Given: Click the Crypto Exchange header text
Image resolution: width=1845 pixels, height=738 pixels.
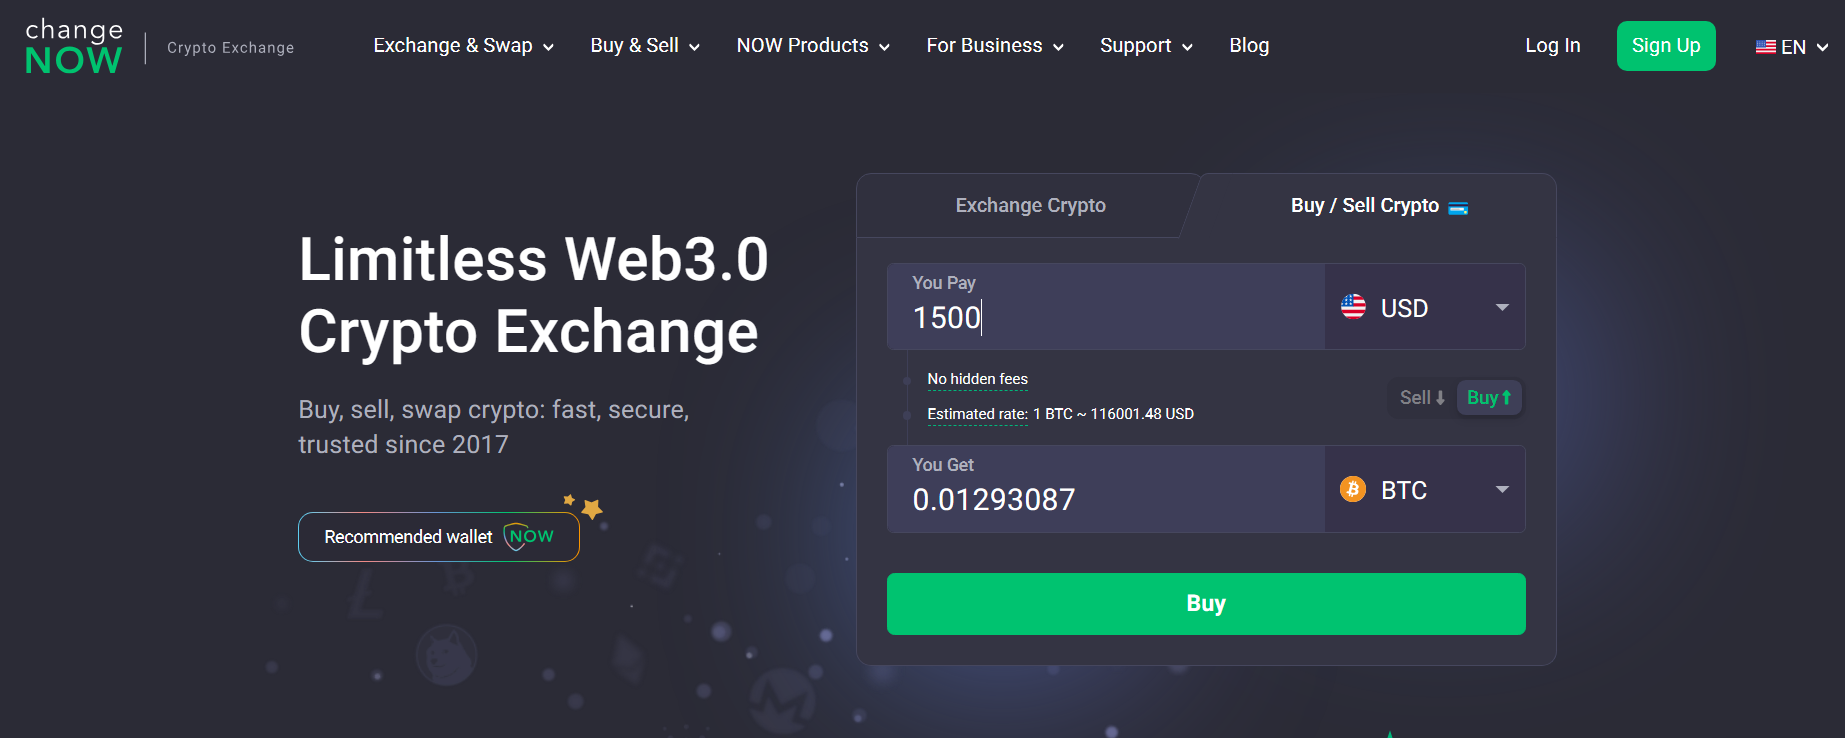Looking at the screenshot, I should click(230, 48).
